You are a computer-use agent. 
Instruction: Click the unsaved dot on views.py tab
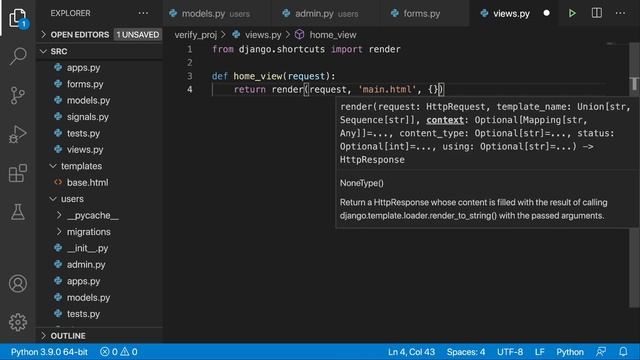(x=546, y=13)
